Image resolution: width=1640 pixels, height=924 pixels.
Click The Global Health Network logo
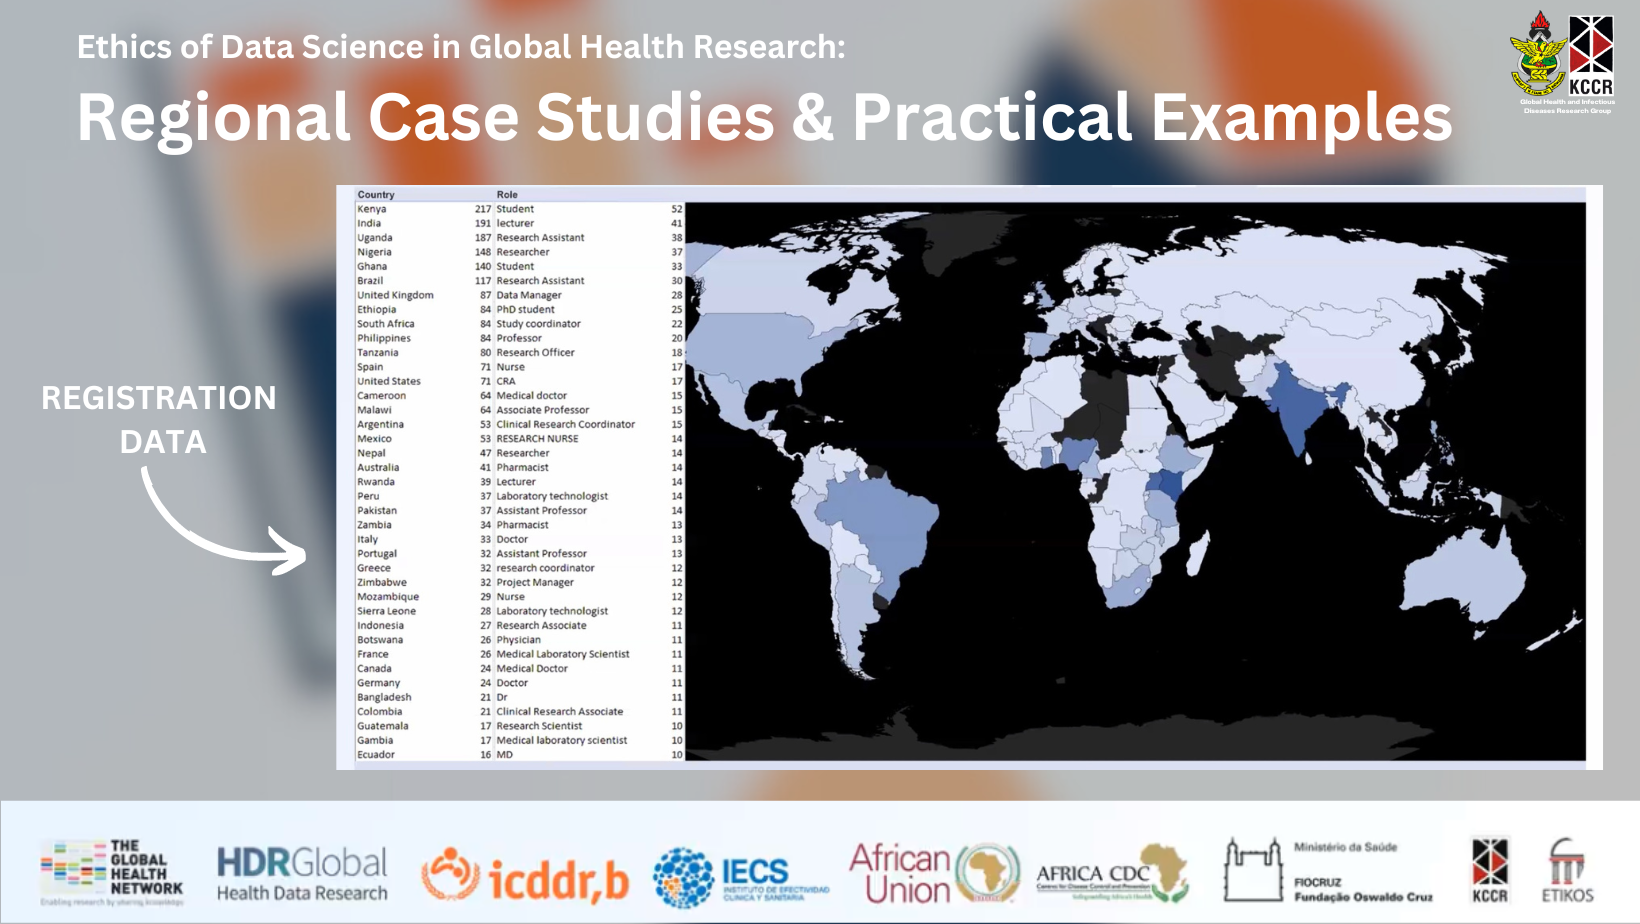point(112,873)
